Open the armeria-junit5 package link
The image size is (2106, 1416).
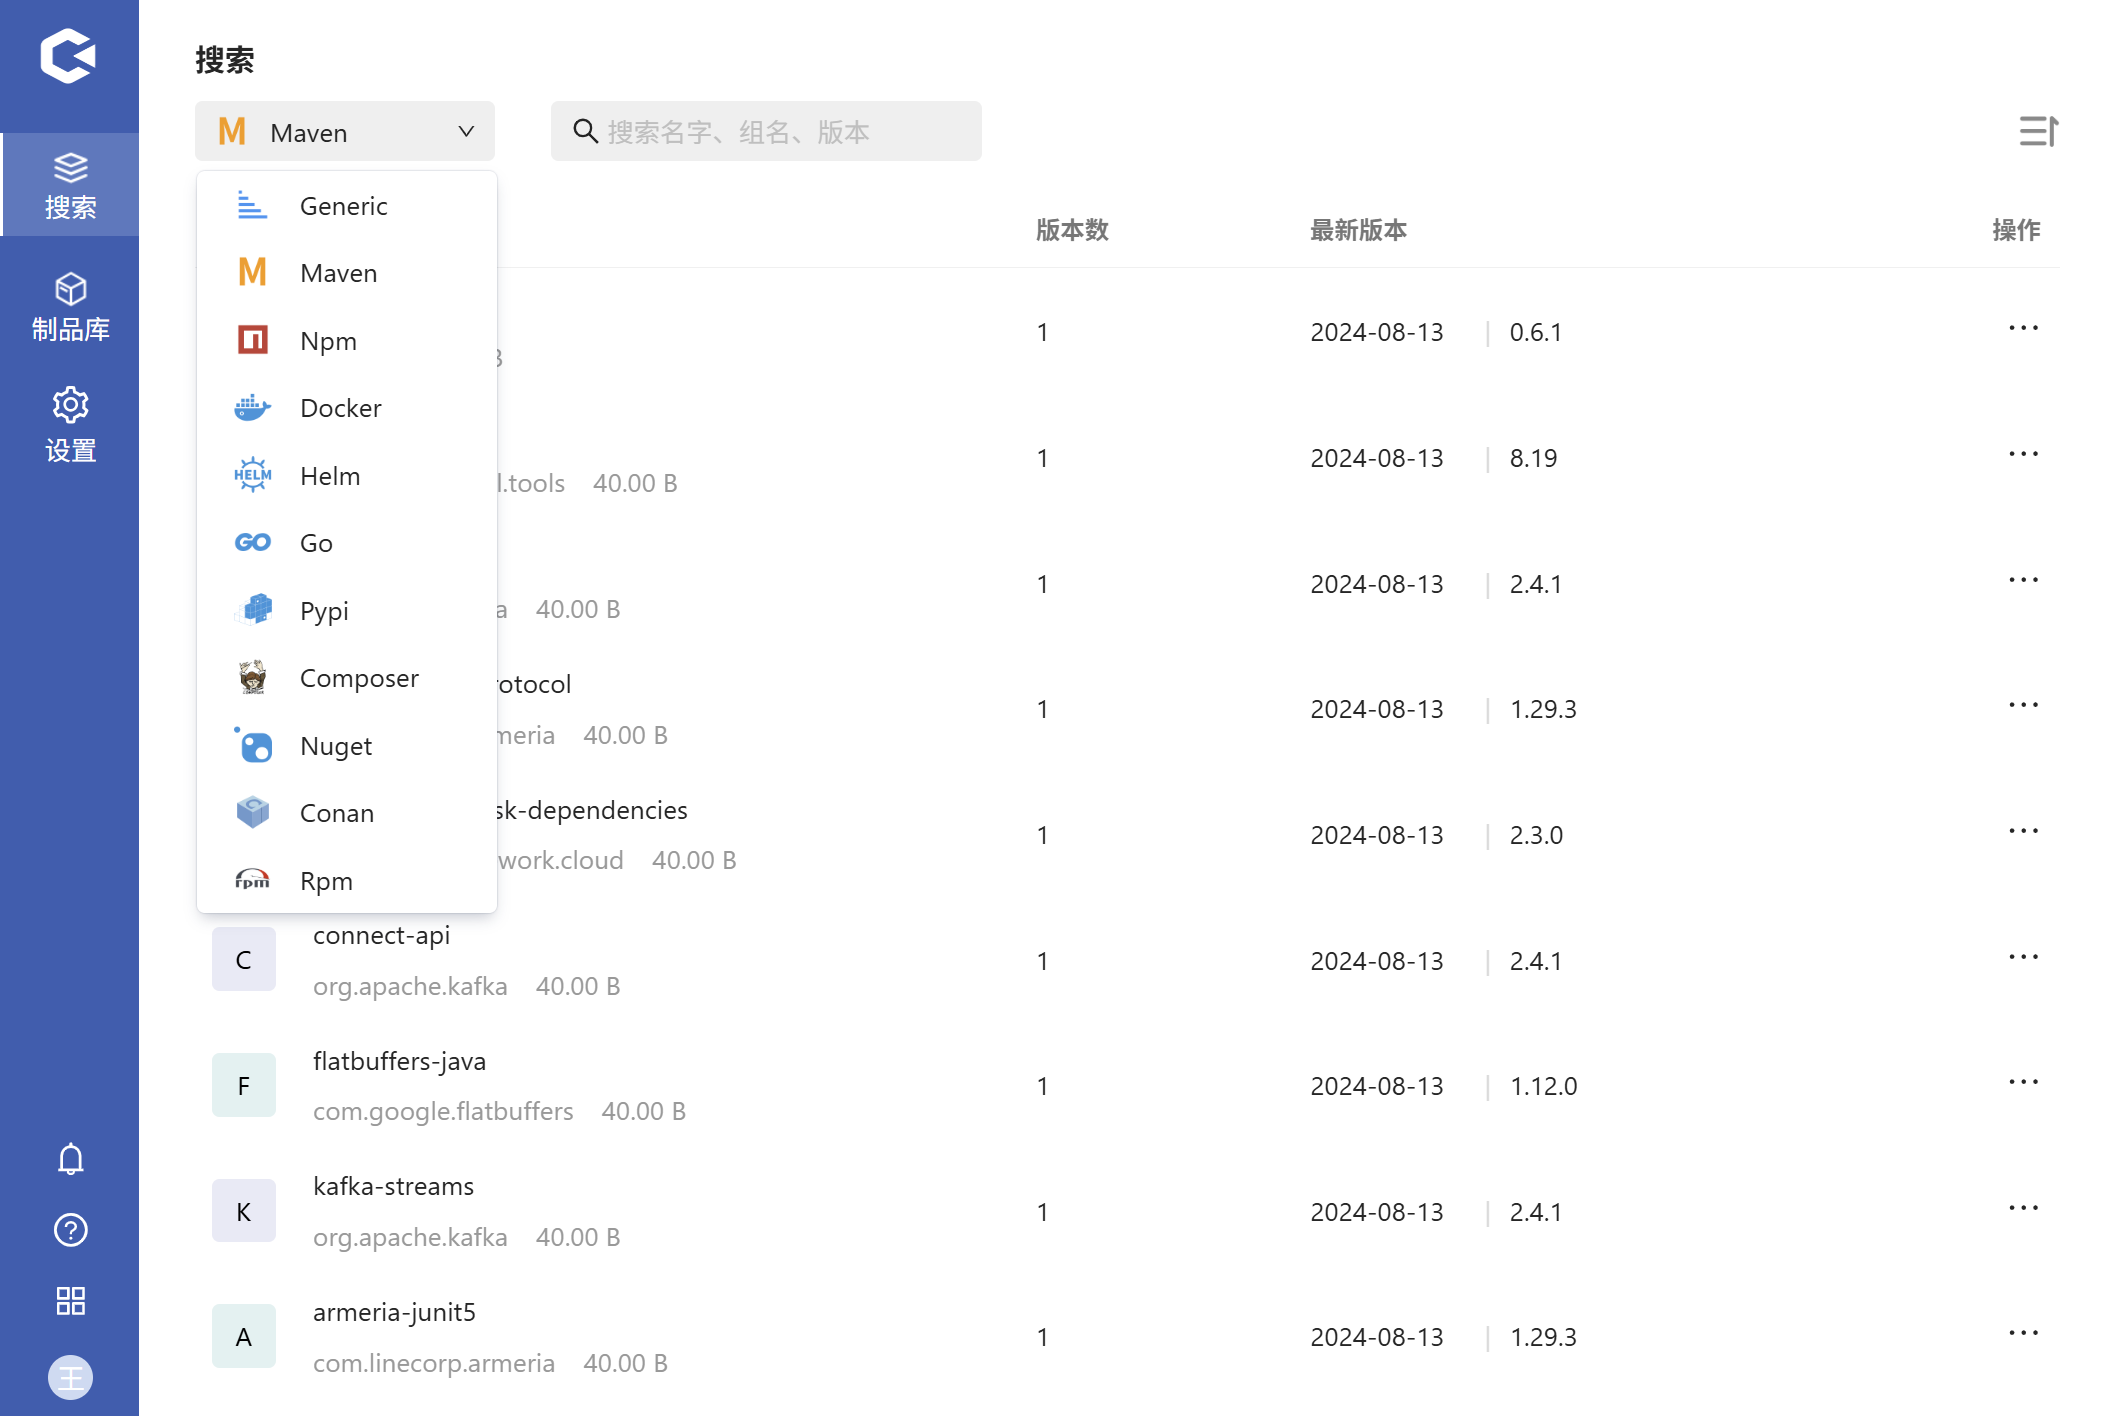(394, 1312)
